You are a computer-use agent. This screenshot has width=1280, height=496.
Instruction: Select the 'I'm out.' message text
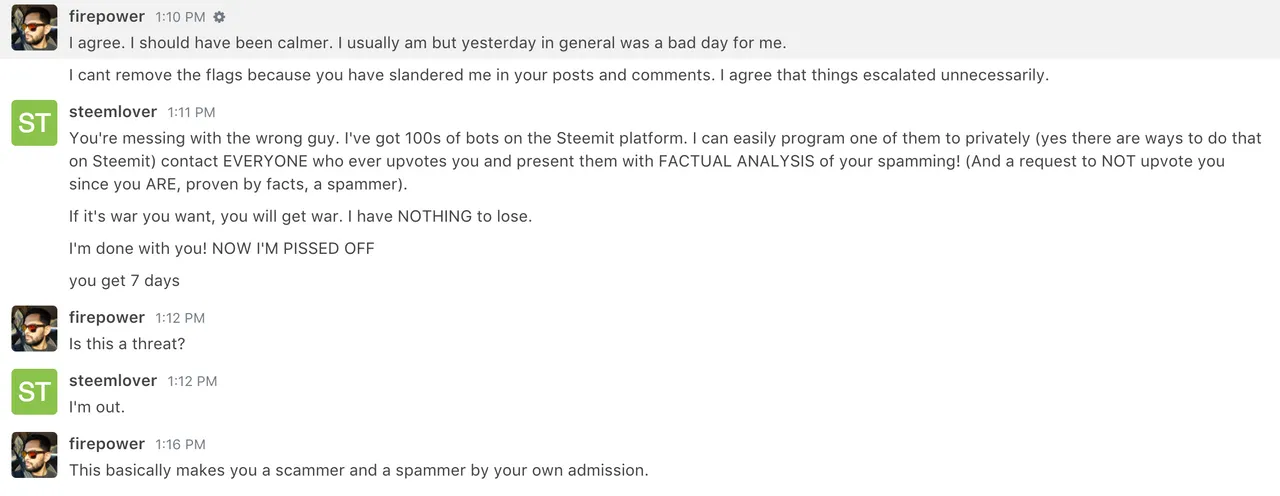(97, 407)
